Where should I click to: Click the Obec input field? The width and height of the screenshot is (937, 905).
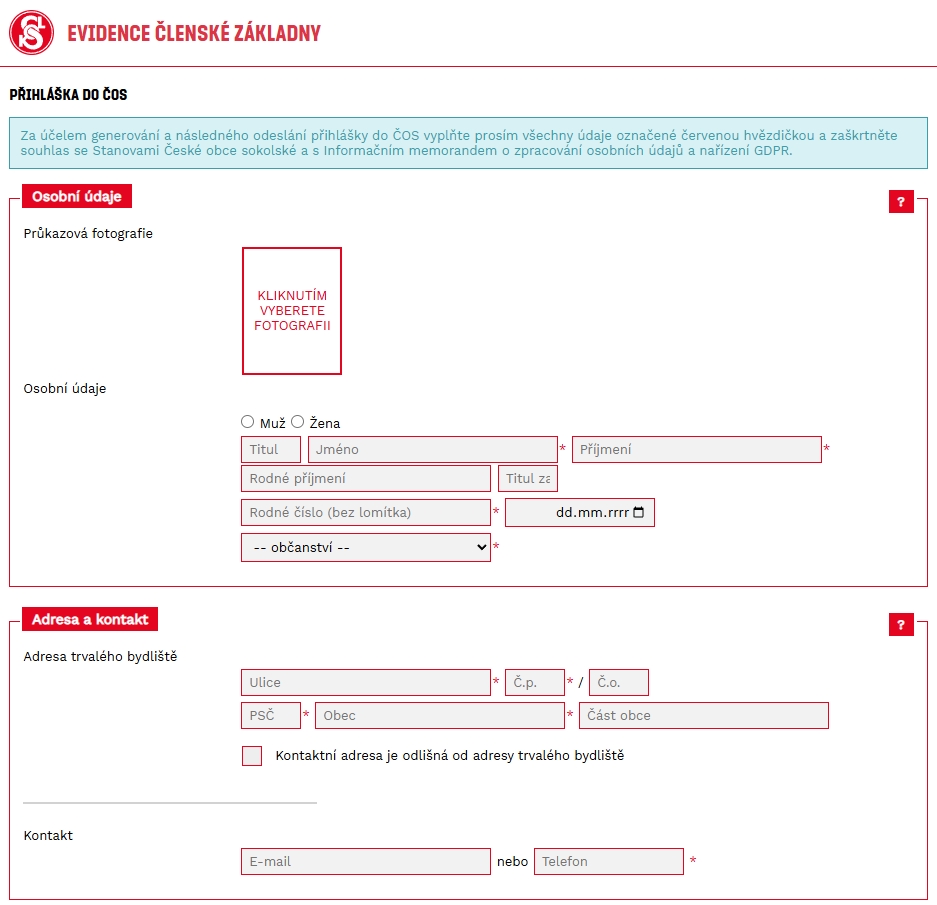coord(440,716)
